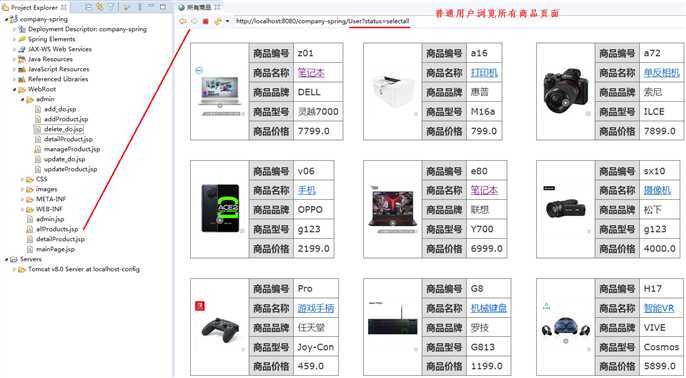Minimize the Project Explorer view
Image resolution: width=686 pixels, height=378 pixels.
pyautogui.click(x=151, y=6)
